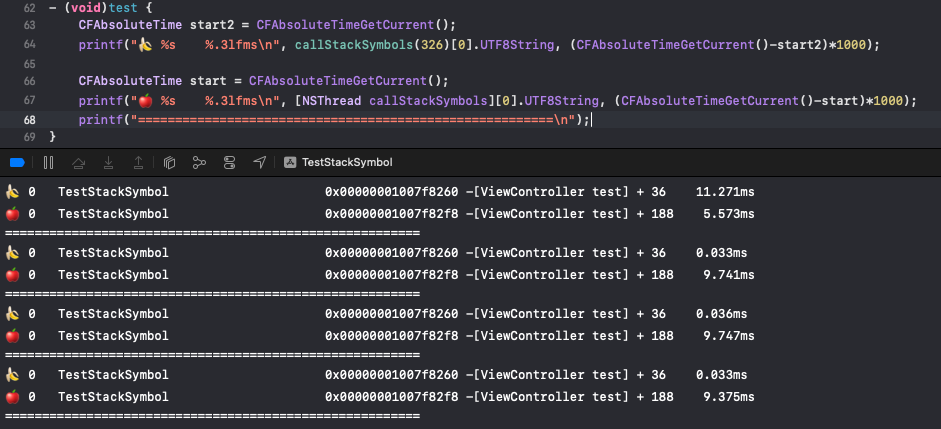This screenshot has width=941, height=429.
Task: Click NSThread on line 67
Action: [332, 101]
